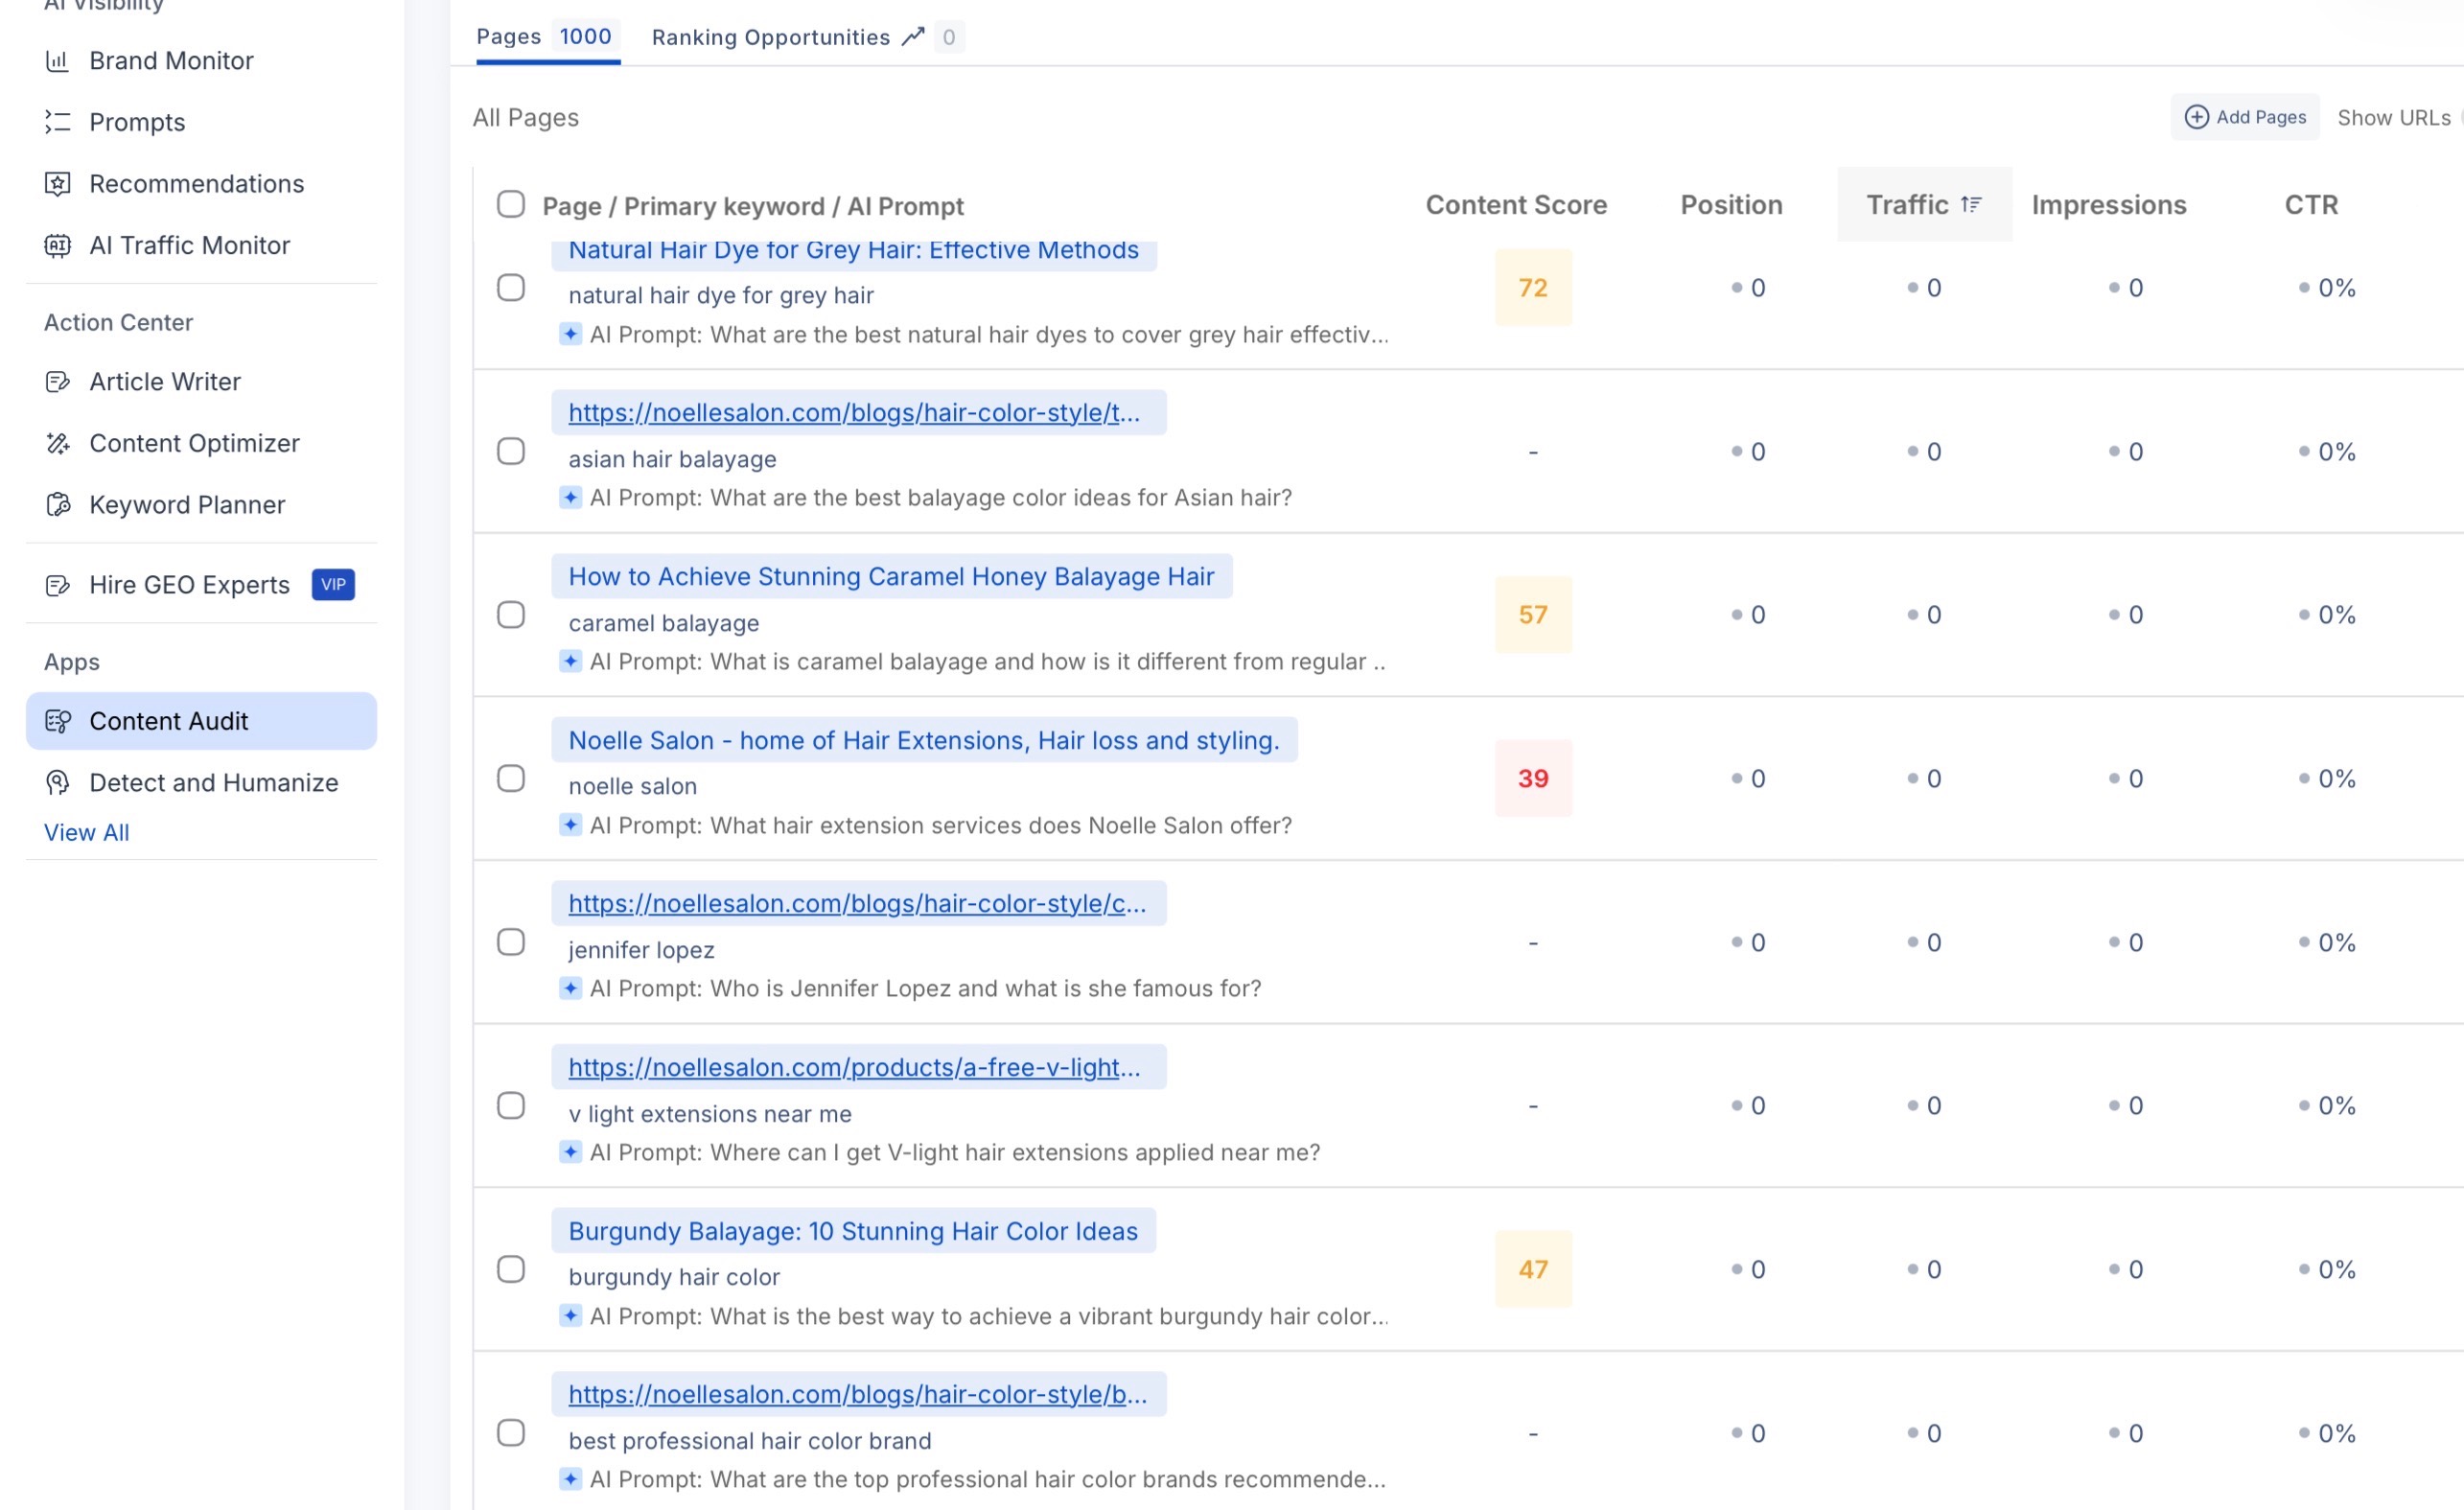Click AI sparkle icon for caramel balayage prompt
Viewport: 2464px width, 1510px height.
click(570, 661)
